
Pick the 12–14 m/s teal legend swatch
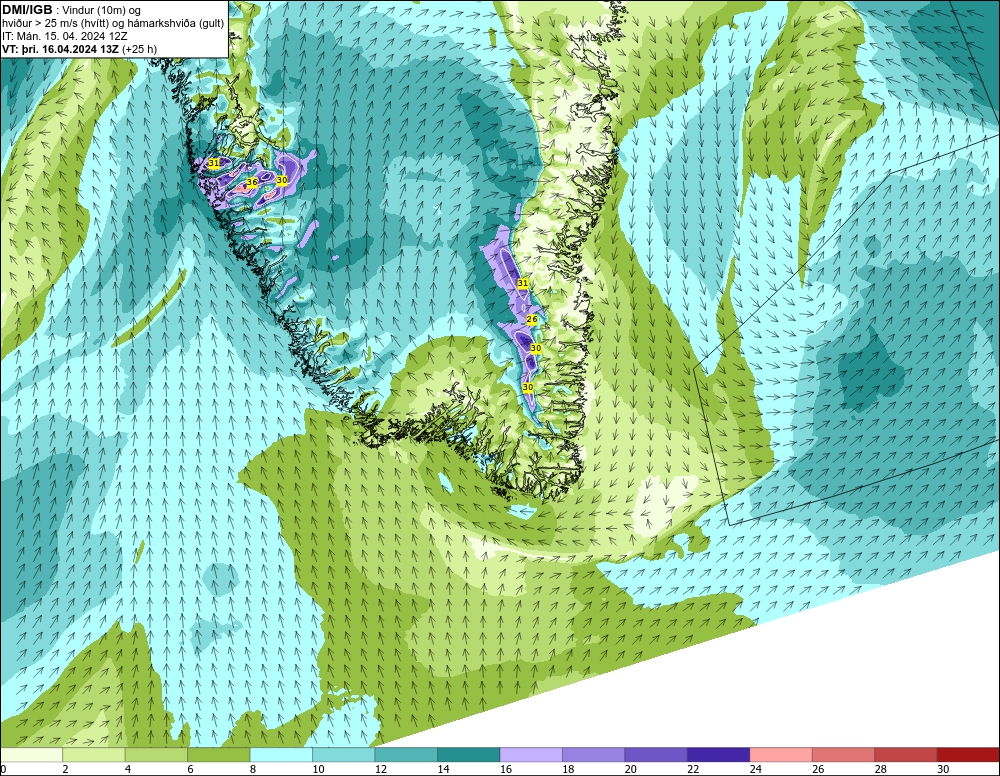coord(406,755)
